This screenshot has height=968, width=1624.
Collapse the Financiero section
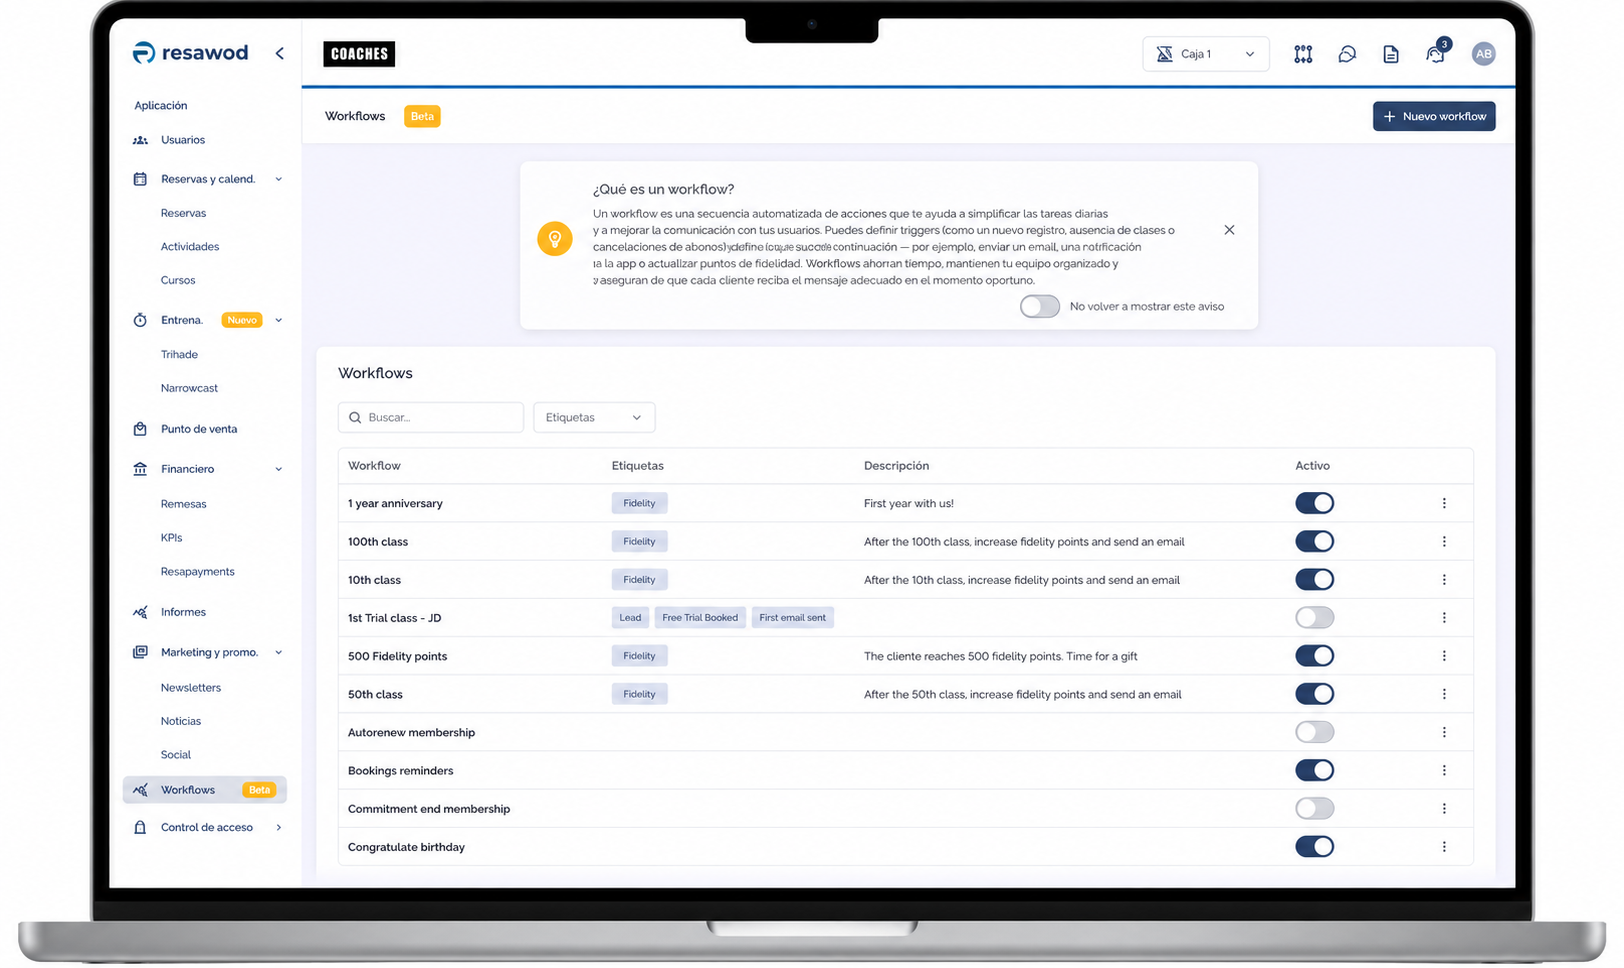[x=278, y=469]
